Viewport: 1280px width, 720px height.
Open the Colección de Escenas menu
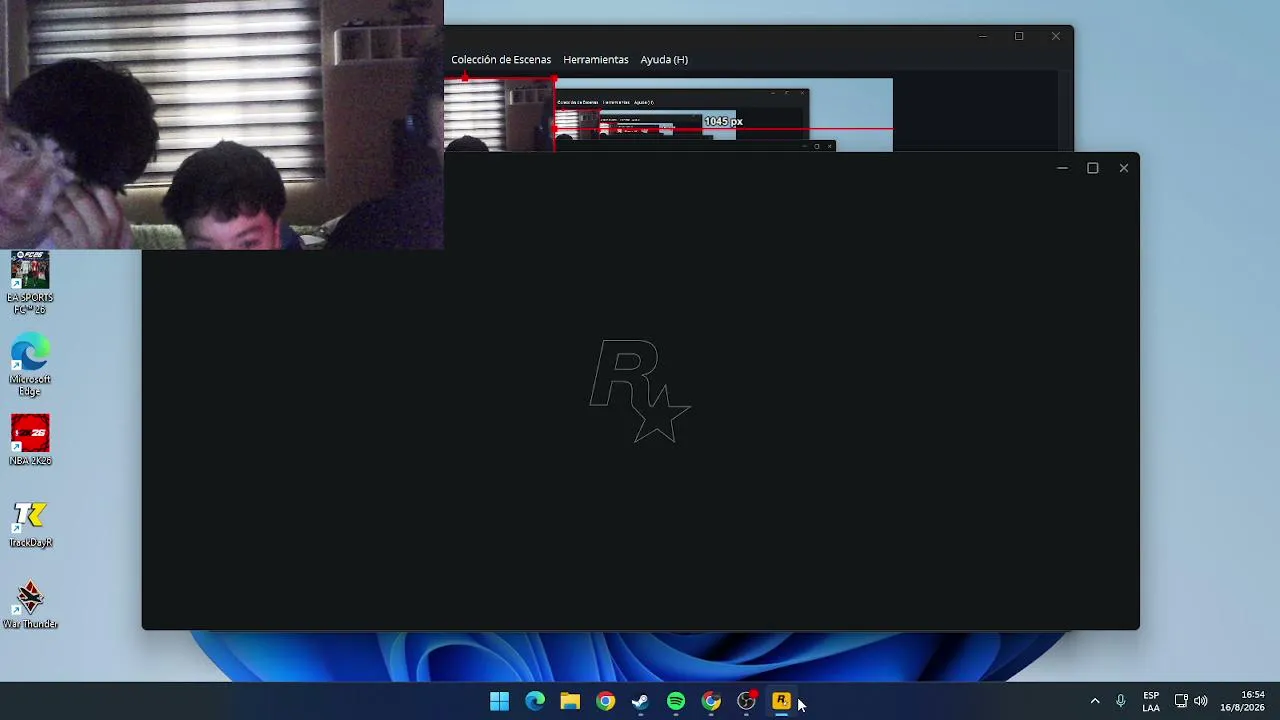pyautogui.click(x=501, y=60)
